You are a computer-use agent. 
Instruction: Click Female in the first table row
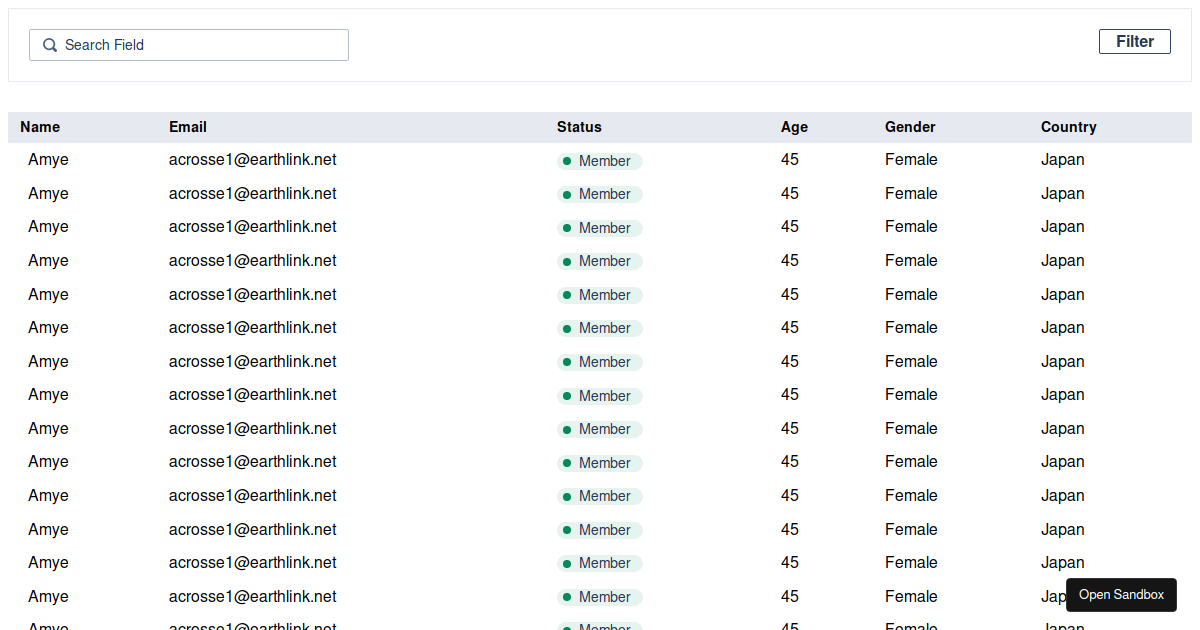pos(911,160)
